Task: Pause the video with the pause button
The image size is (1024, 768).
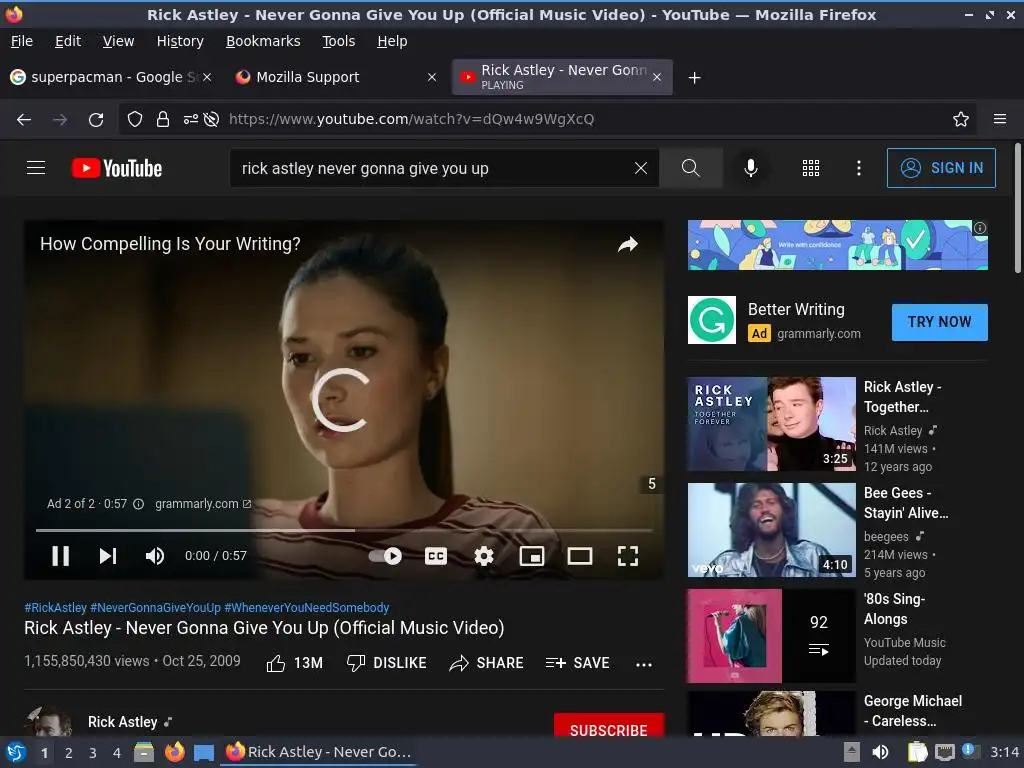Action: click(60, 556)
